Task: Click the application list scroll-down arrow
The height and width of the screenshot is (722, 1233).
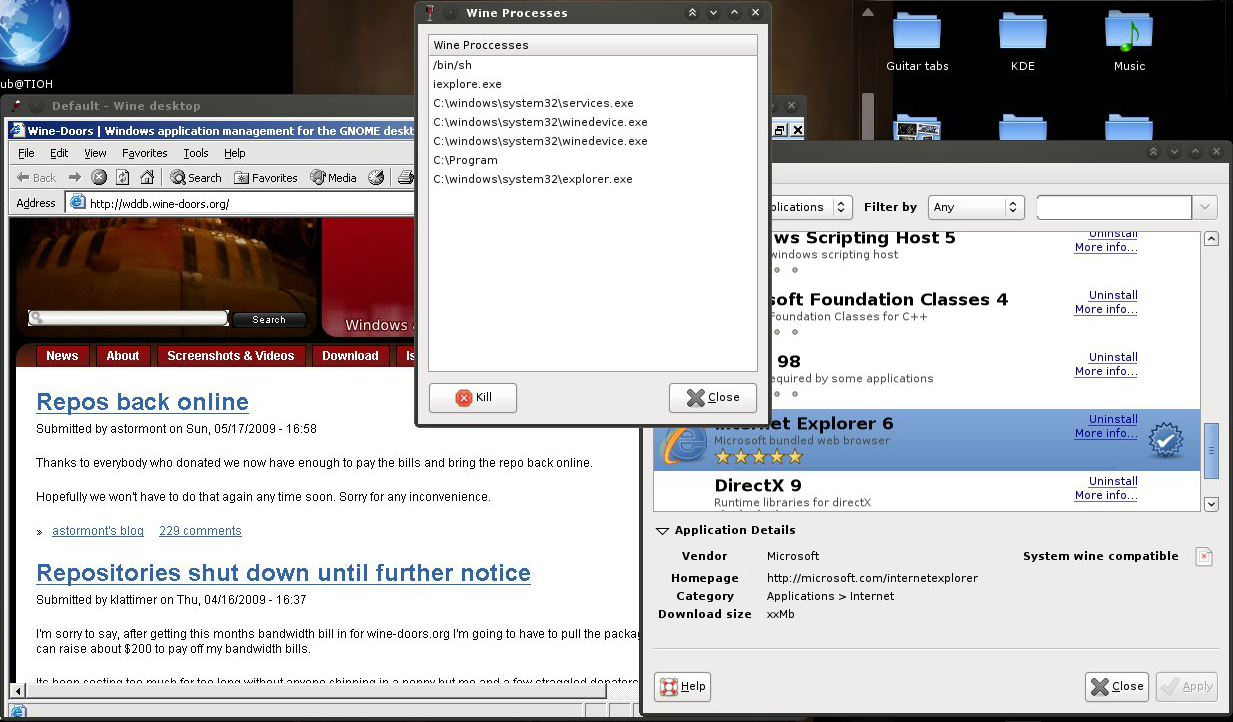Action: pos(1211,504)
